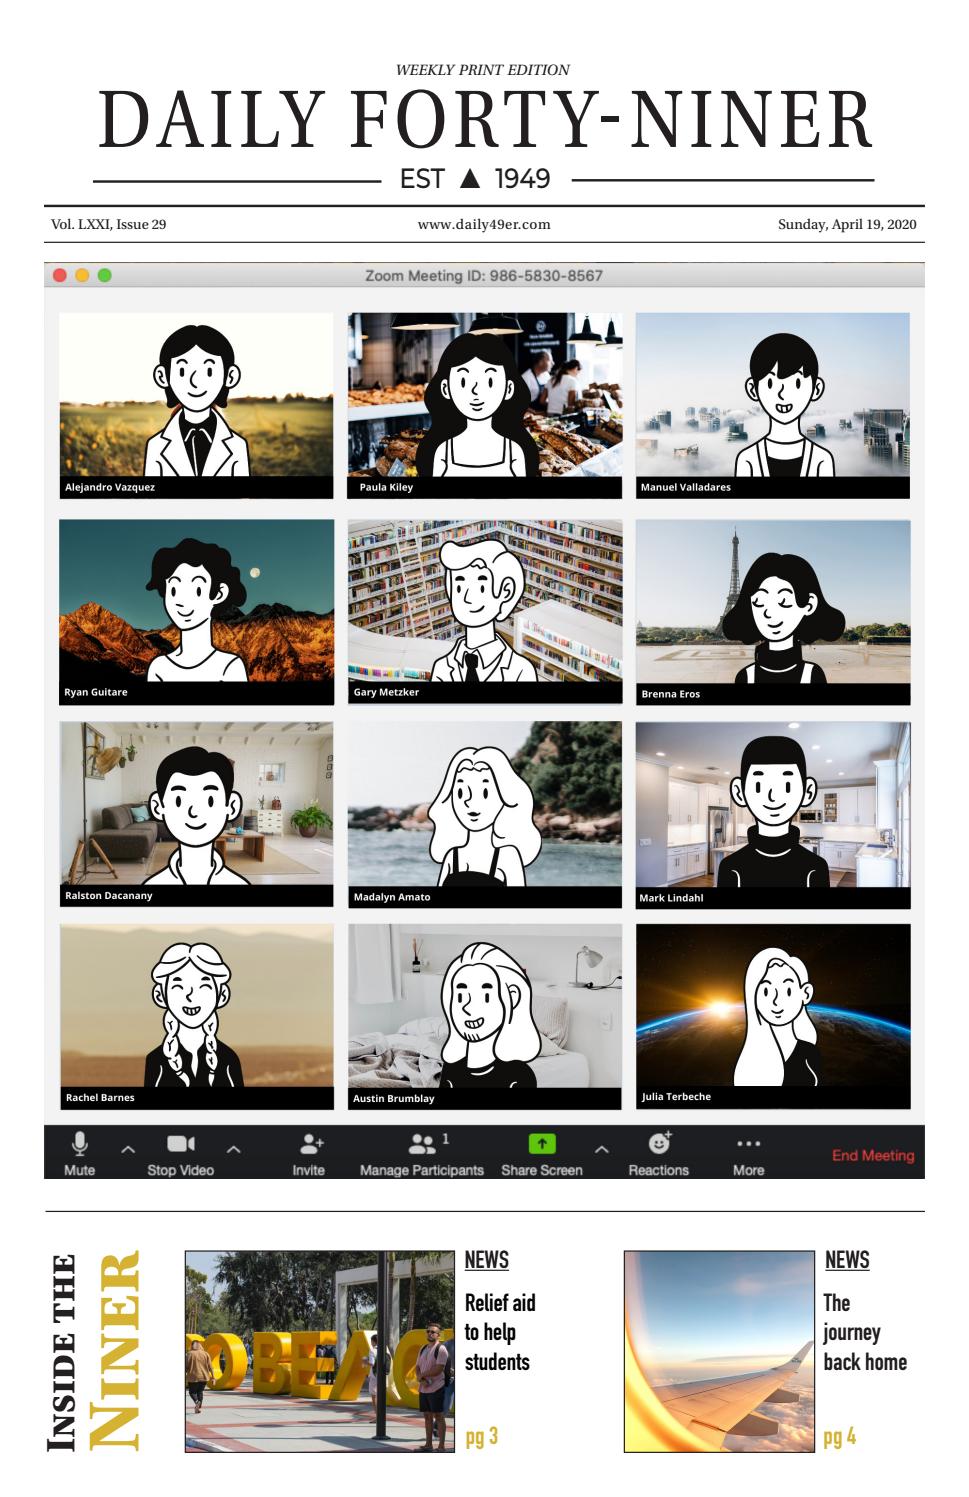Click the yellow minimize window dot
969x1497 pixels.
[x=82, y=276]
